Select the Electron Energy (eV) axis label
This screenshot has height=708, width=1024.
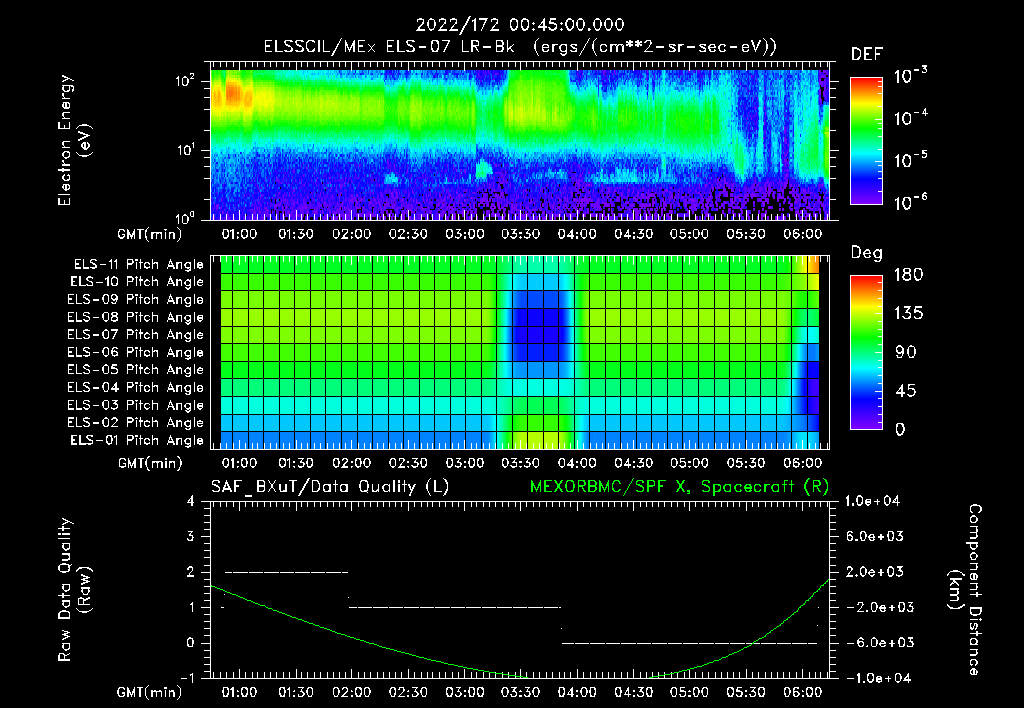[x=74, y=140]
